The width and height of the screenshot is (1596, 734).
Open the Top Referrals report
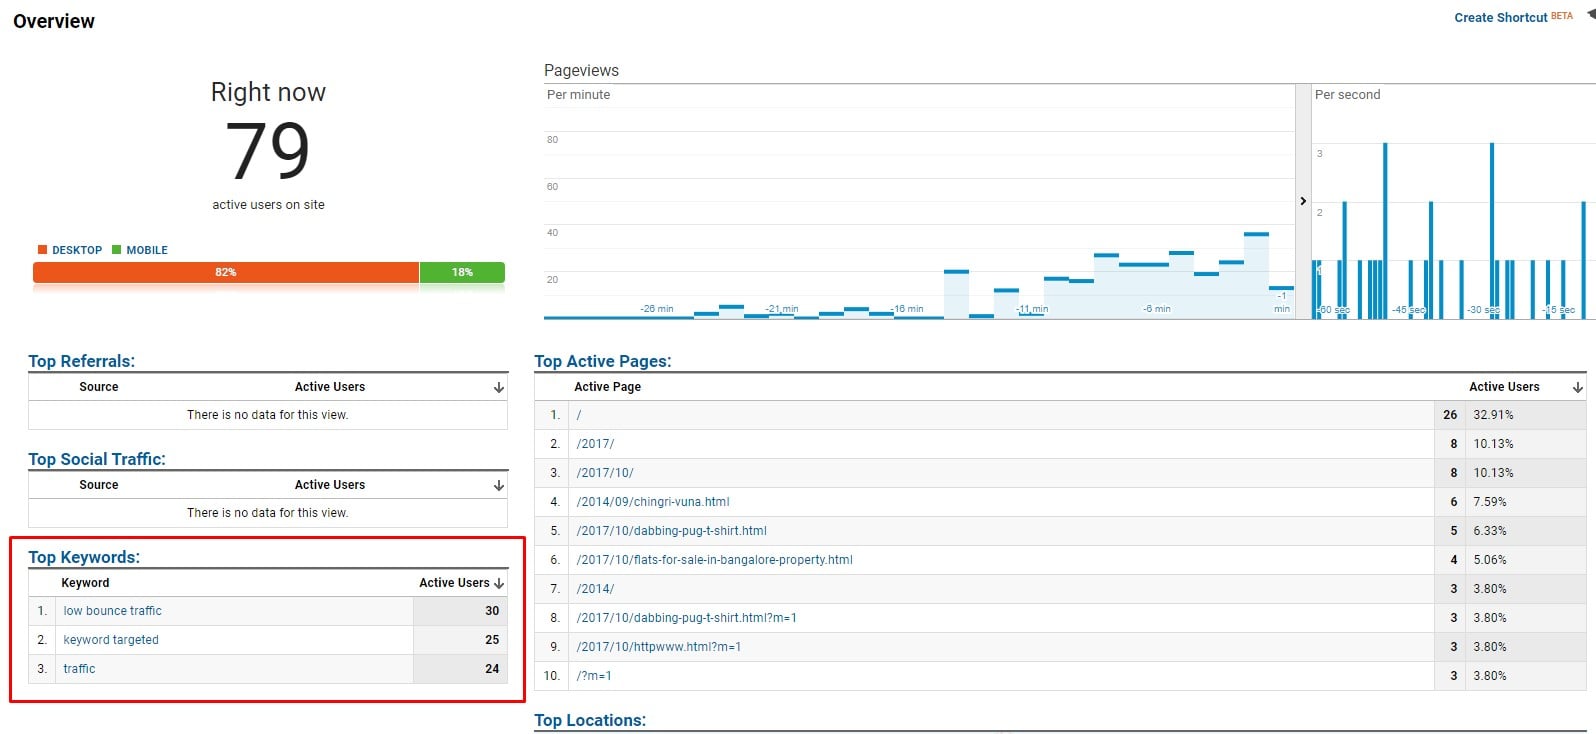coord(81,361)
